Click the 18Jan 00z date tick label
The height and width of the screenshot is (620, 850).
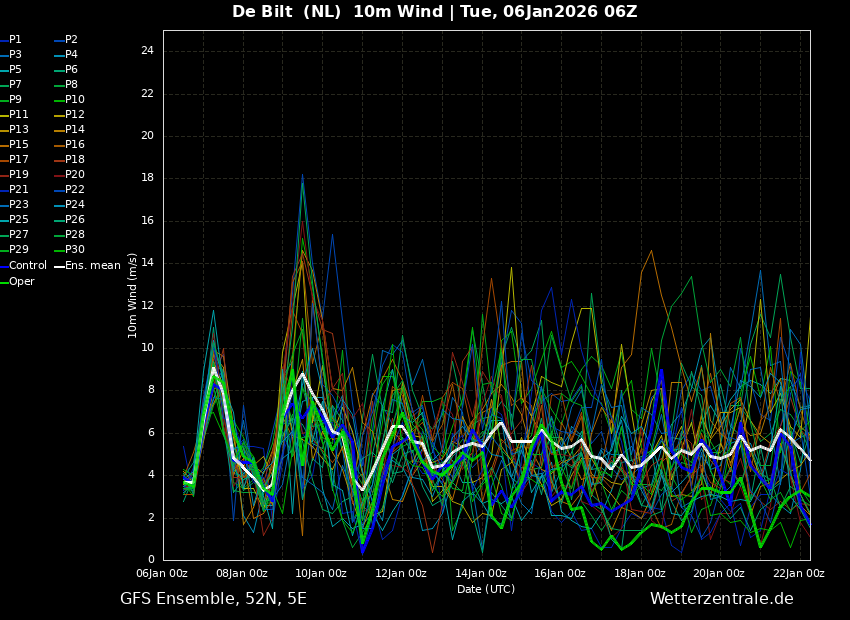coord(642,573)
